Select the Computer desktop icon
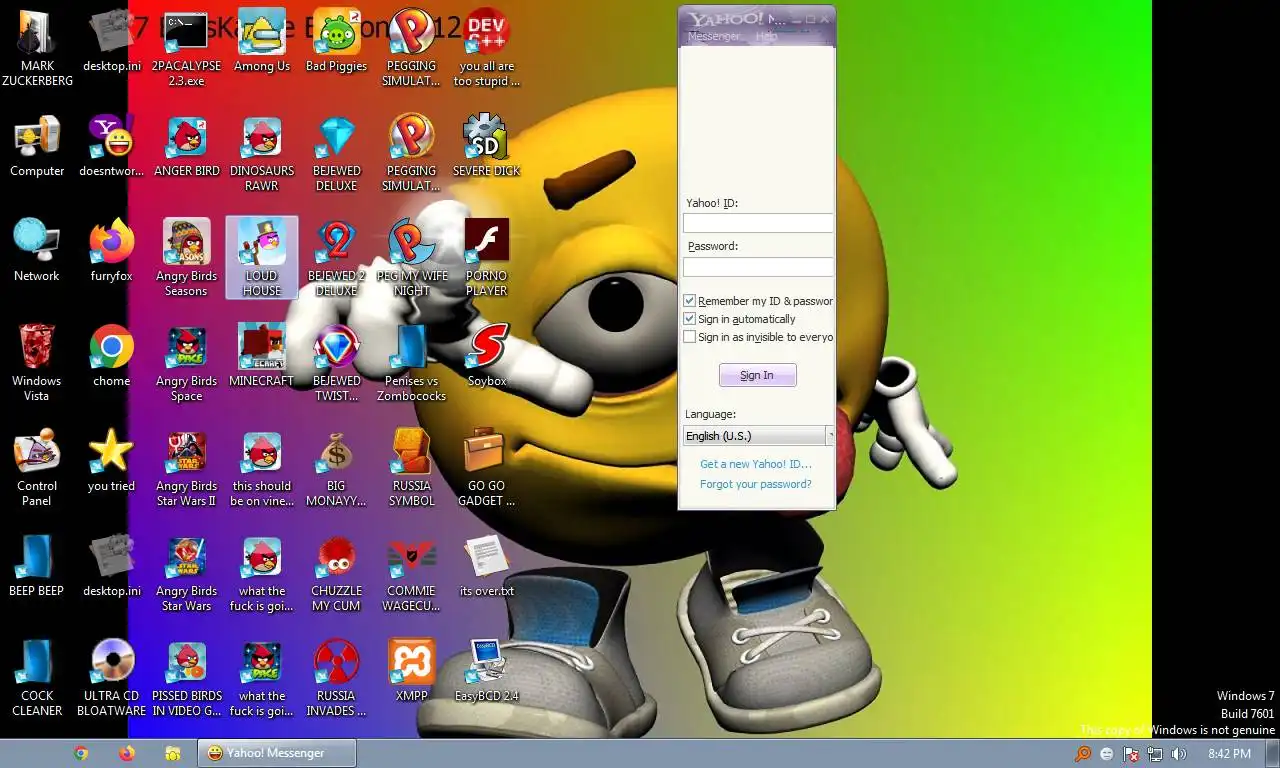The height and width of the screenshot is (768, 1280). pos(37,146)
